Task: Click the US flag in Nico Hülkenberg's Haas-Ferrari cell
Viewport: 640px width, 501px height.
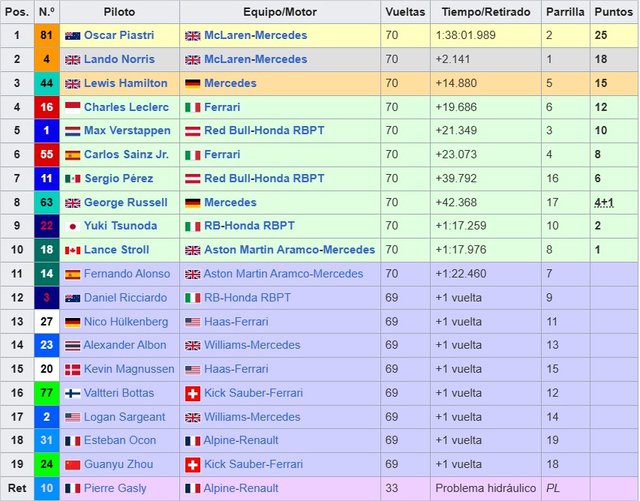Action: [193, 322]
